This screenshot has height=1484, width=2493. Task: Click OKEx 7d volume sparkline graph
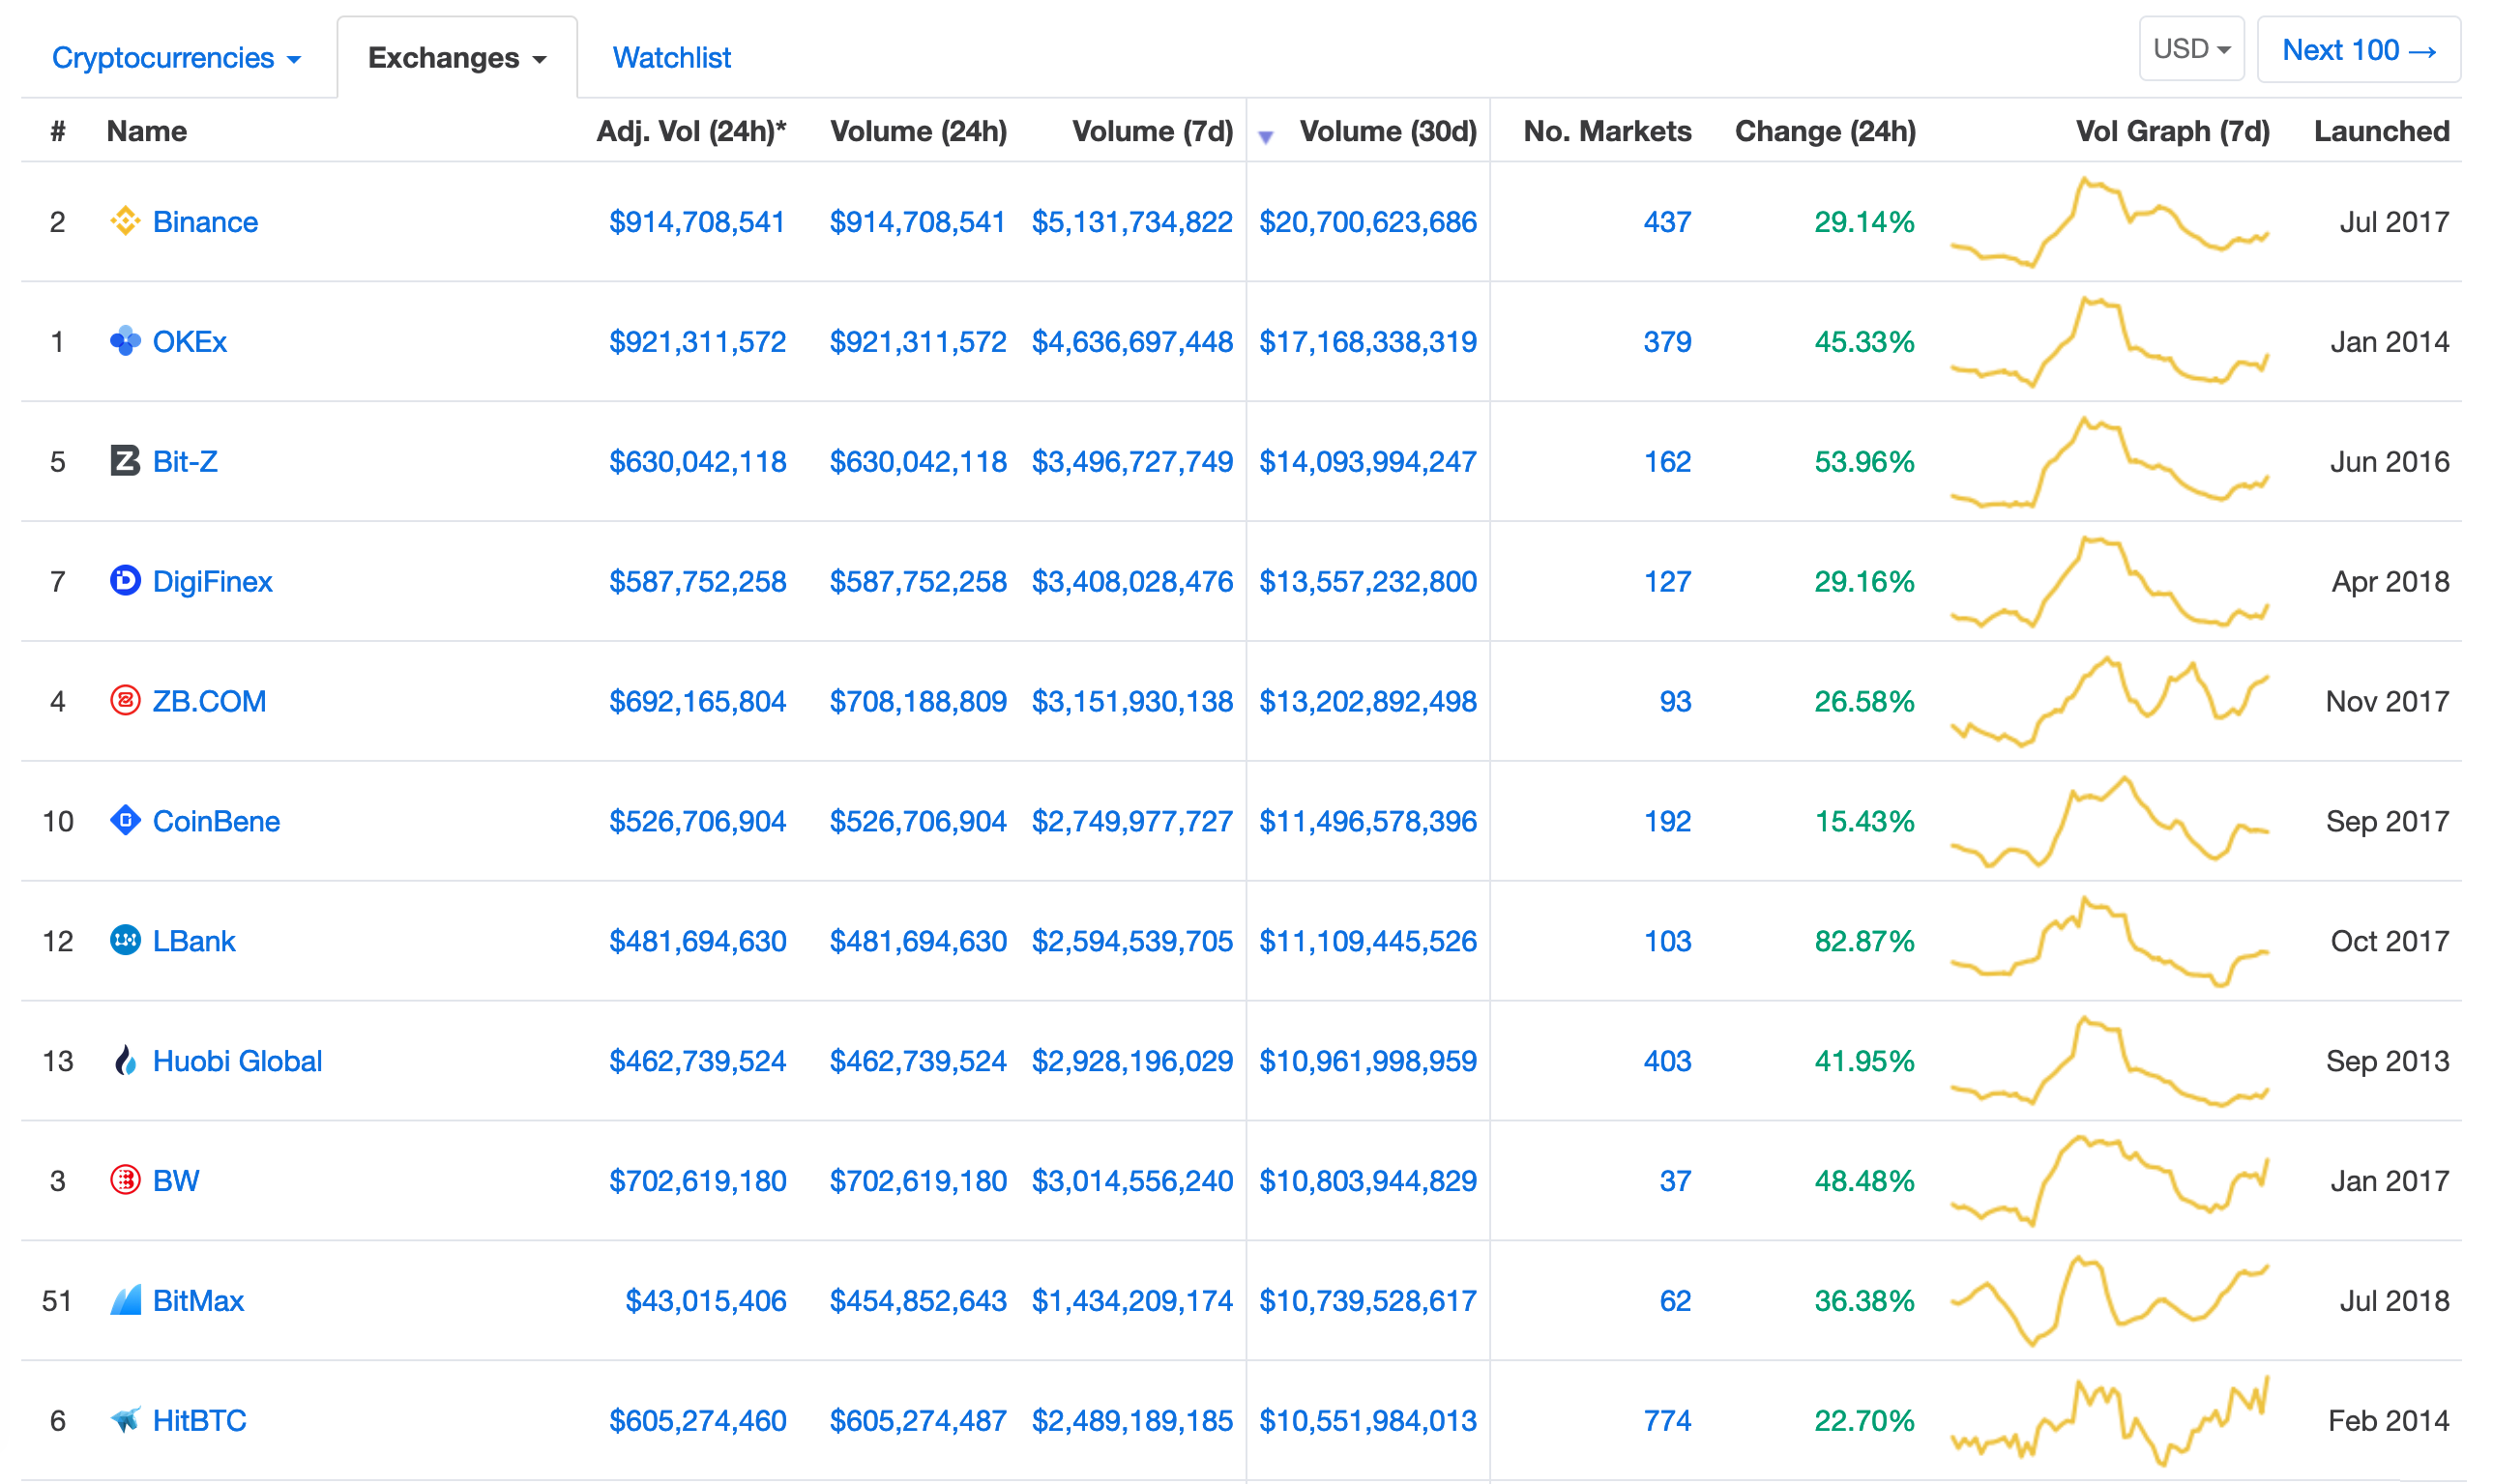click(2109, 342)
